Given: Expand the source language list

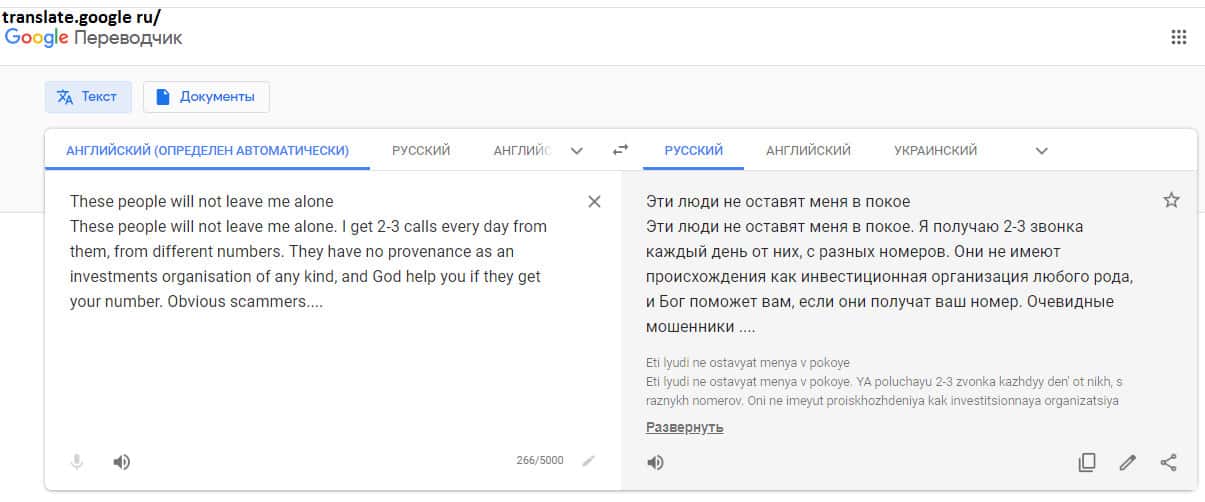Looking at the screenshot, I should (x=576, y=151).
